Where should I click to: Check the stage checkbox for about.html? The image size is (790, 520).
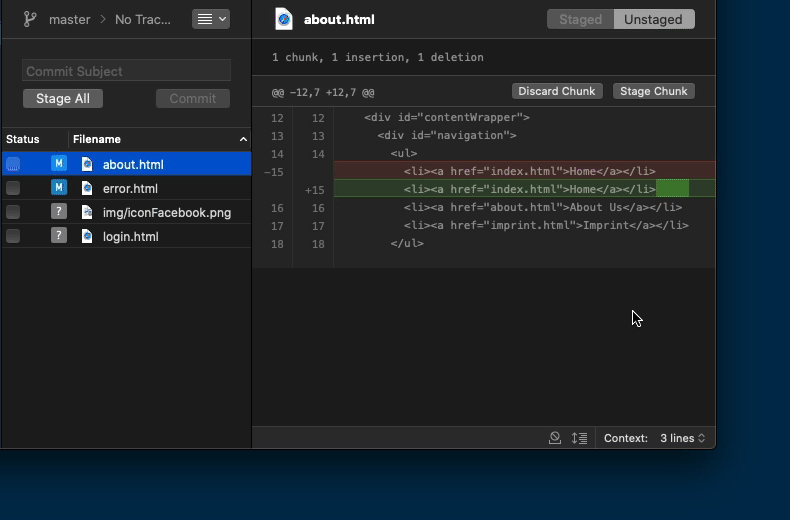click(13, 164)
